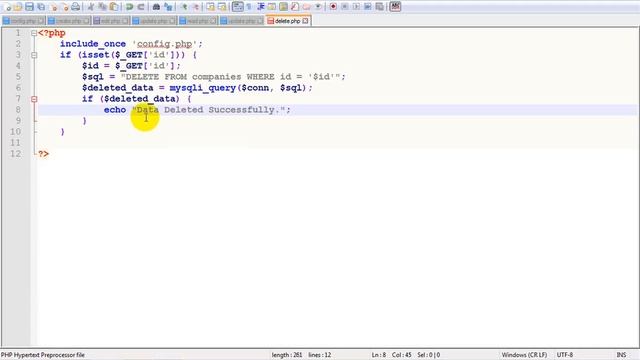Viewport: 640px width, 360px height.
Task: Switch to the edit.php tab
Action: click(111, 21)
